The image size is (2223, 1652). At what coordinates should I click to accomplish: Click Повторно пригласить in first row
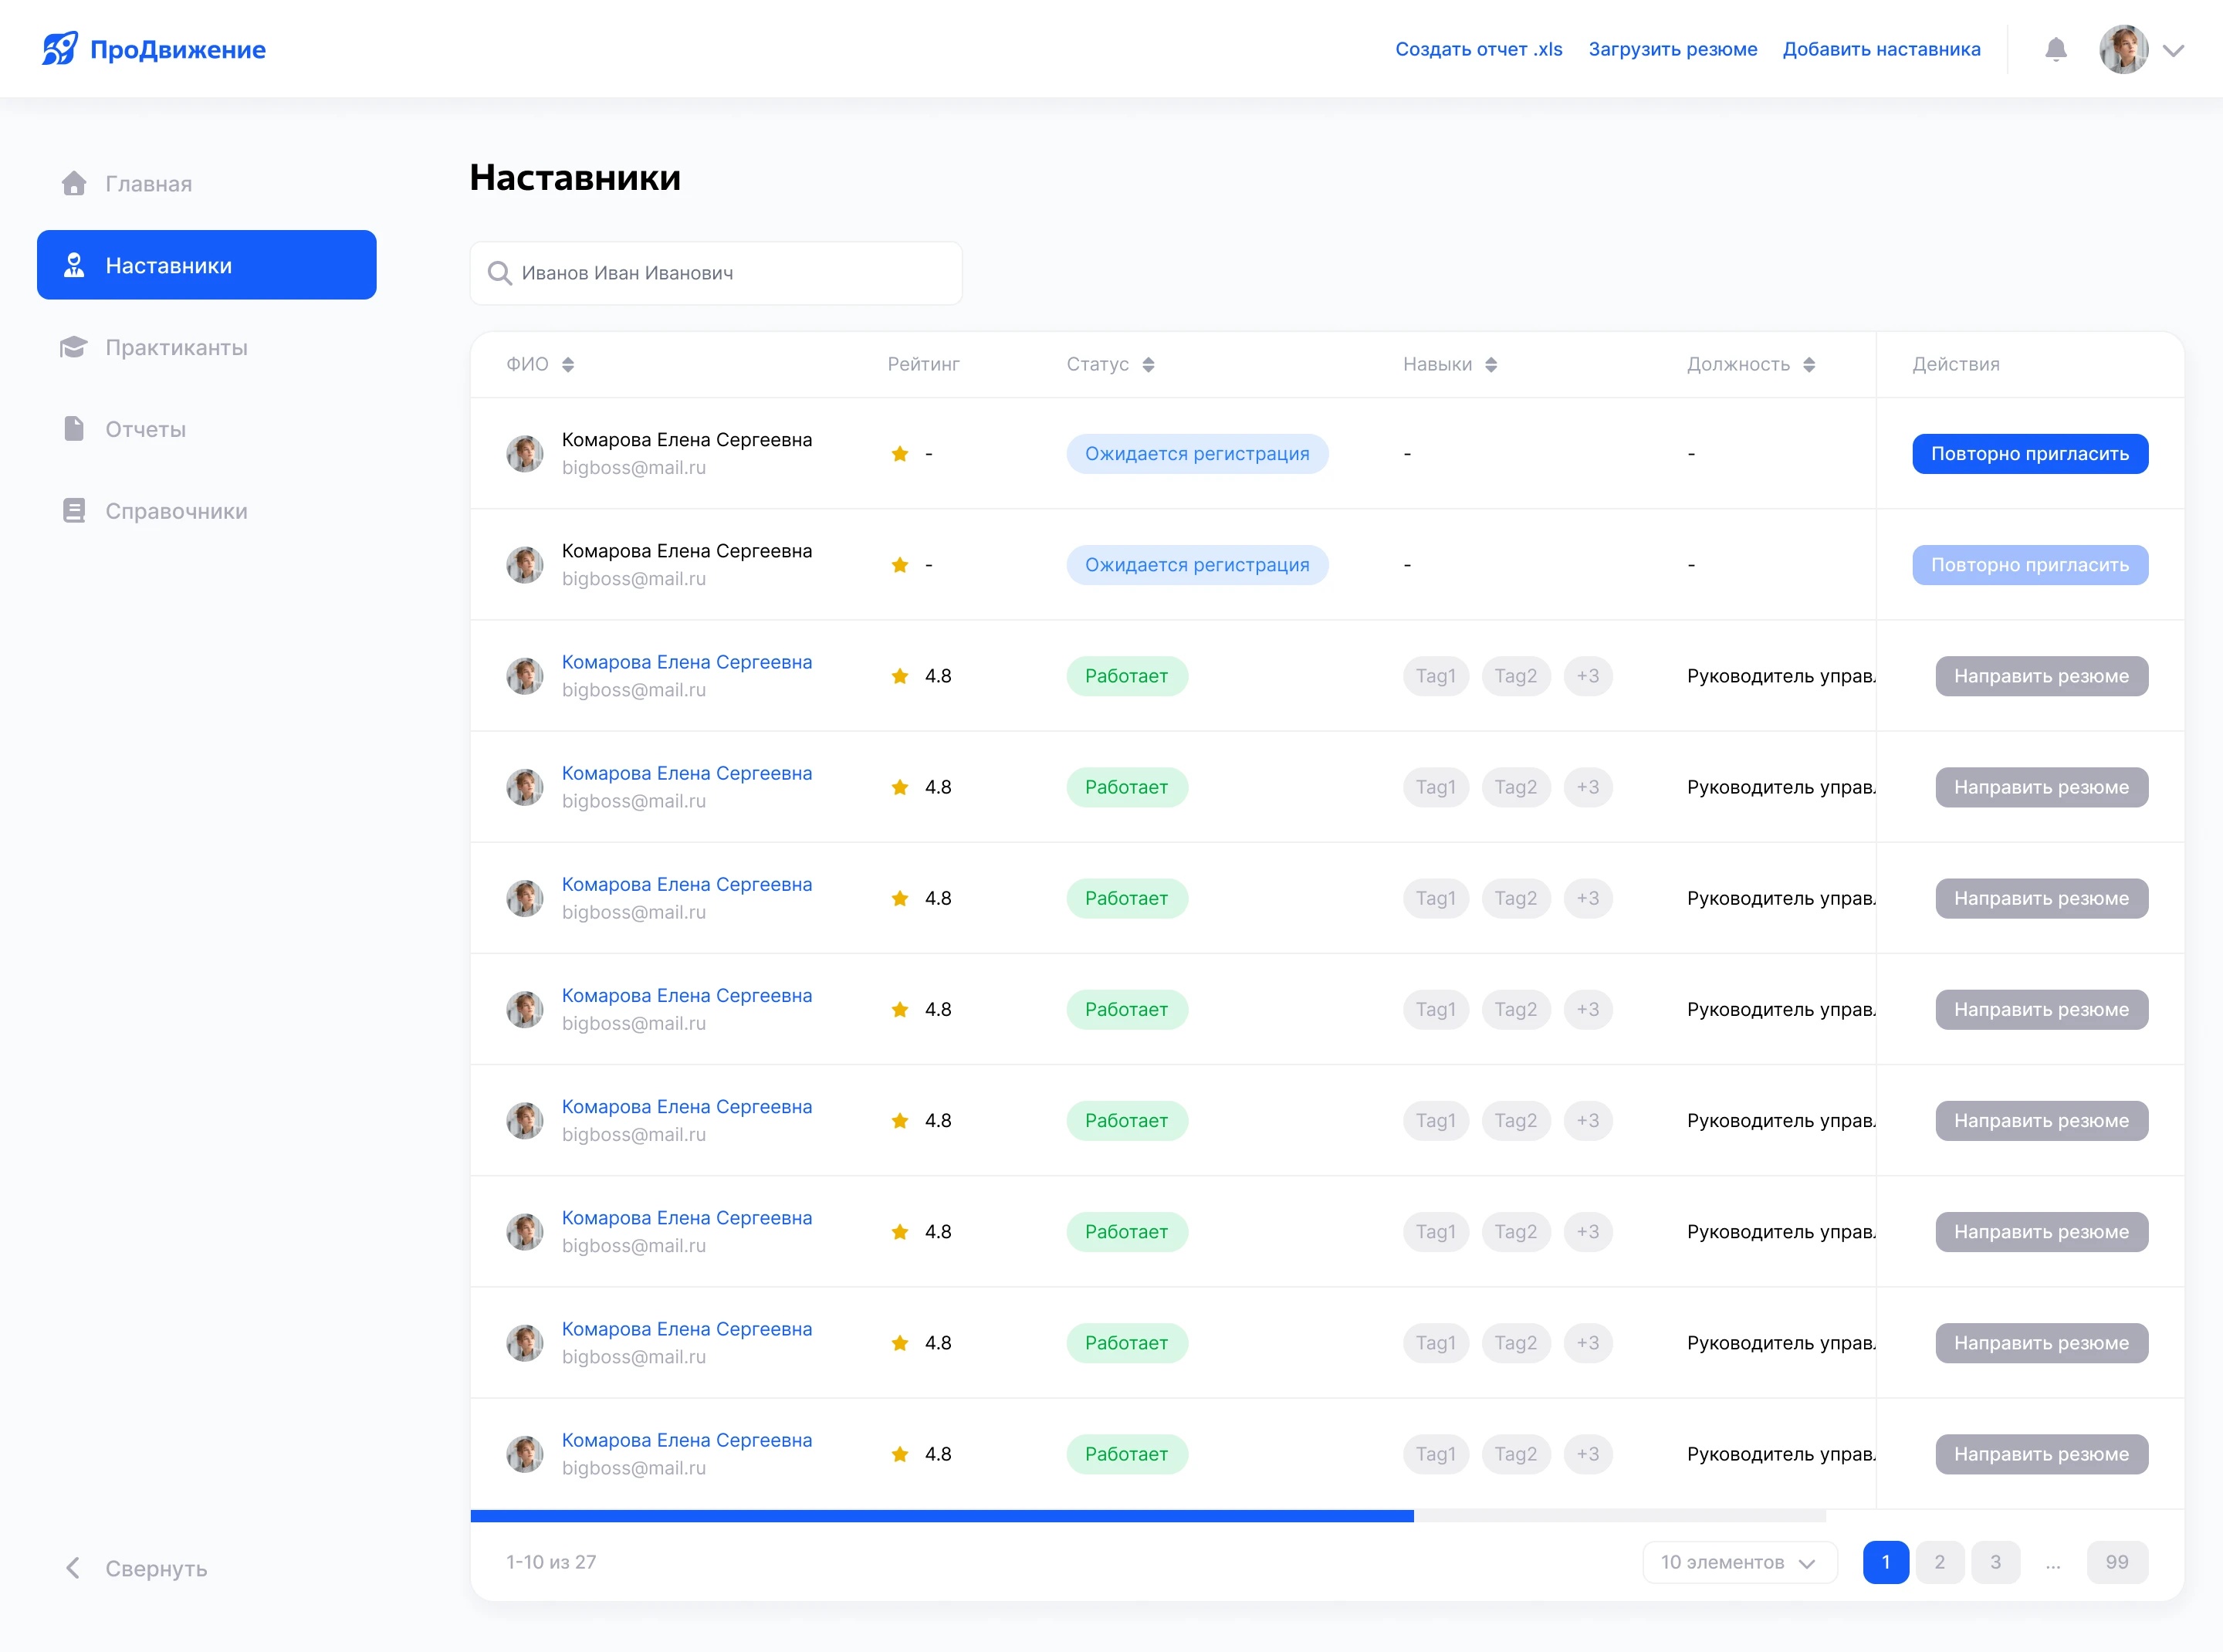coord(2030,454)
